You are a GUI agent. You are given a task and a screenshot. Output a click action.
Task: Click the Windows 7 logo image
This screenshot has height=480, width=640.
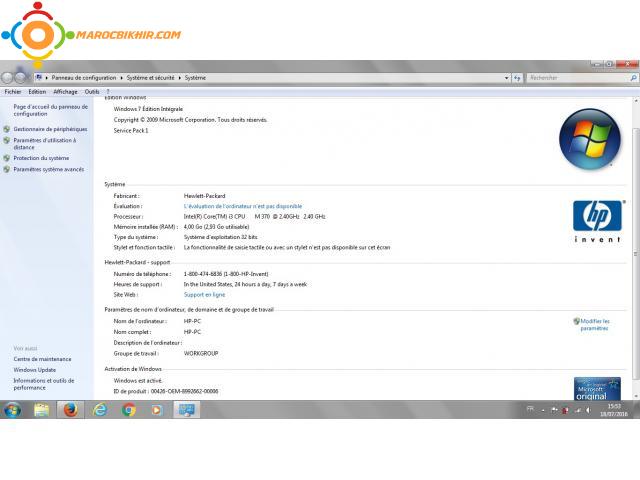click(590, 139)
